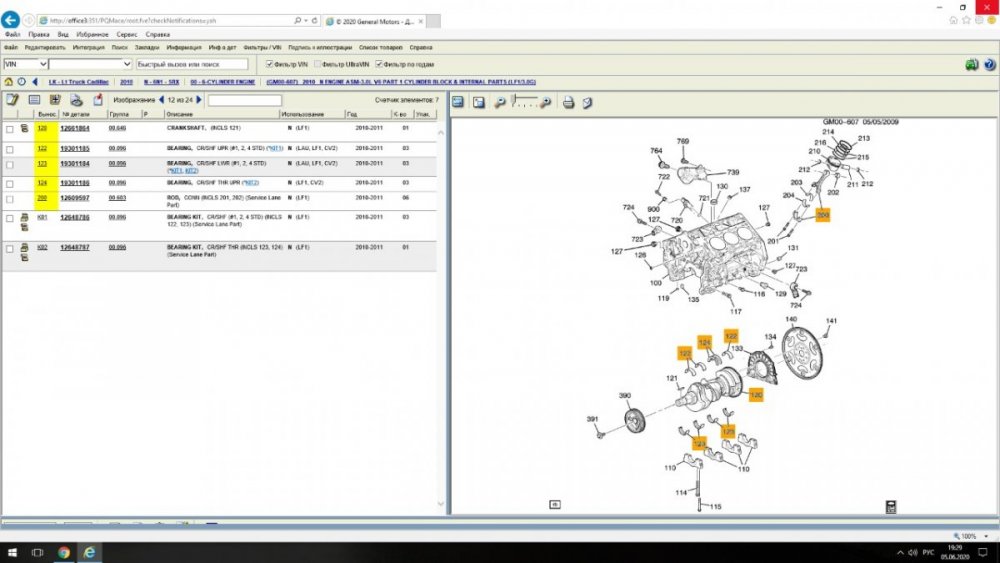Open the Закладки menu
The height and width of the screenshot is (563, 1000).
146,47
